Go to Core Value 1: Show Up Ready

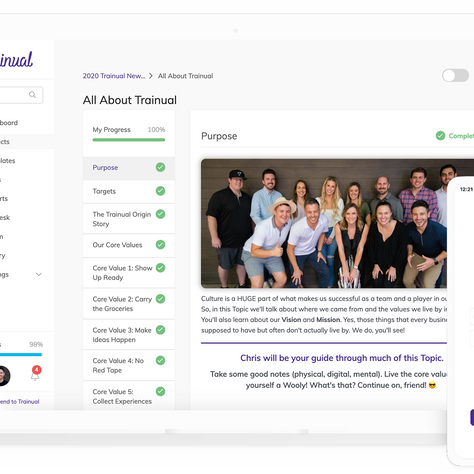tap(129, 273)
